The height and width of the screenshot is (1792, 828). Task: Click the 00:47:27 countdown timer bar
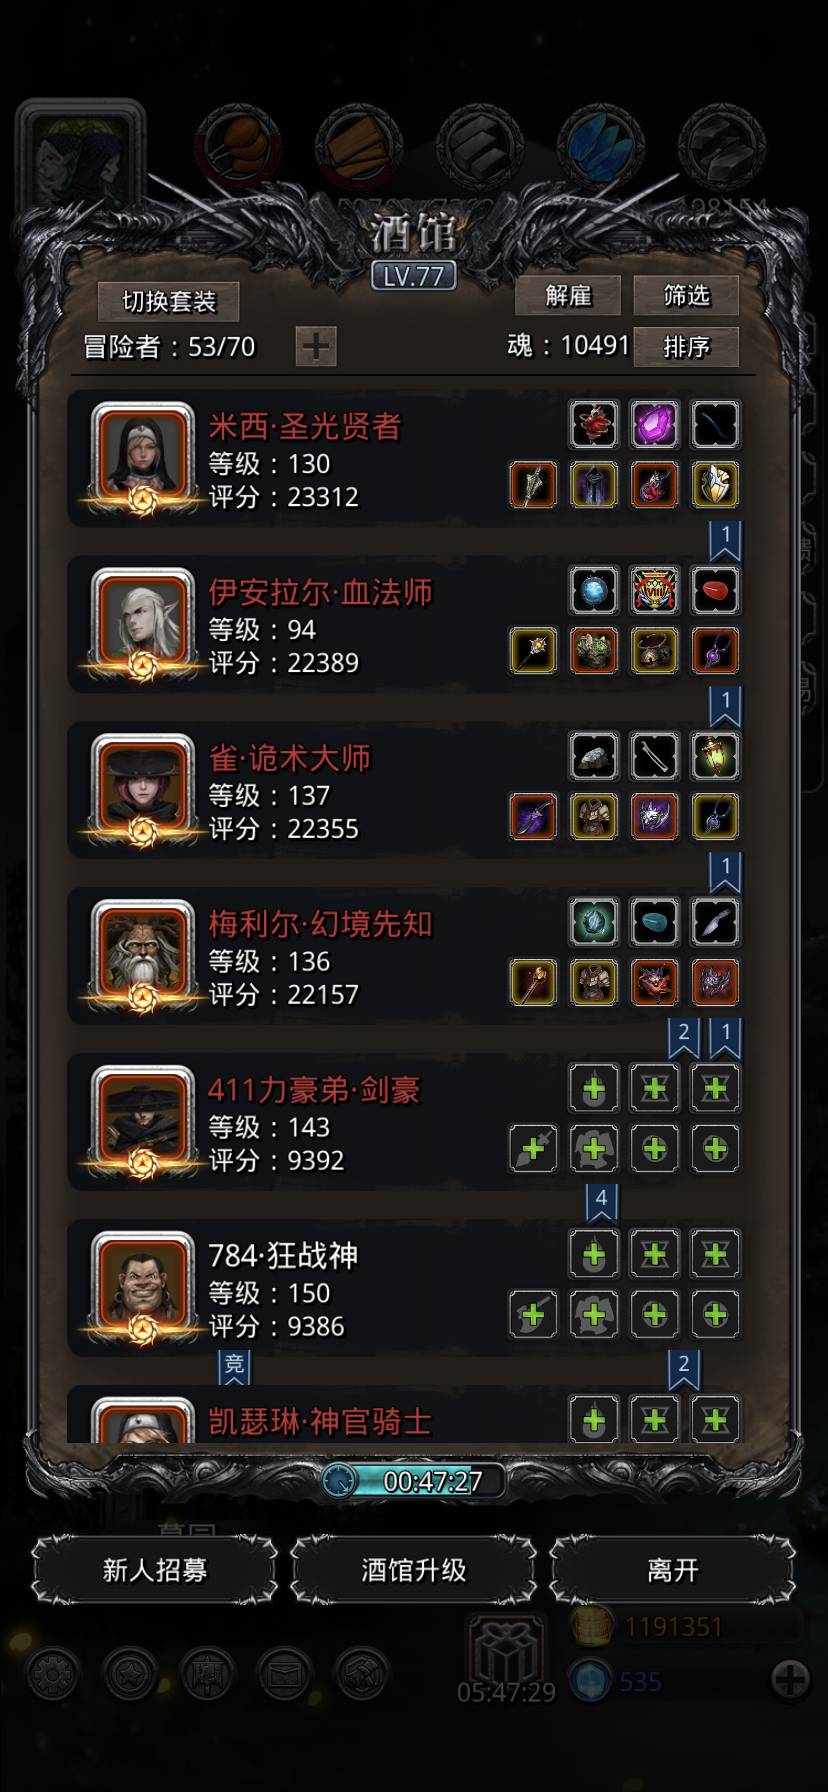[414, 1481]
